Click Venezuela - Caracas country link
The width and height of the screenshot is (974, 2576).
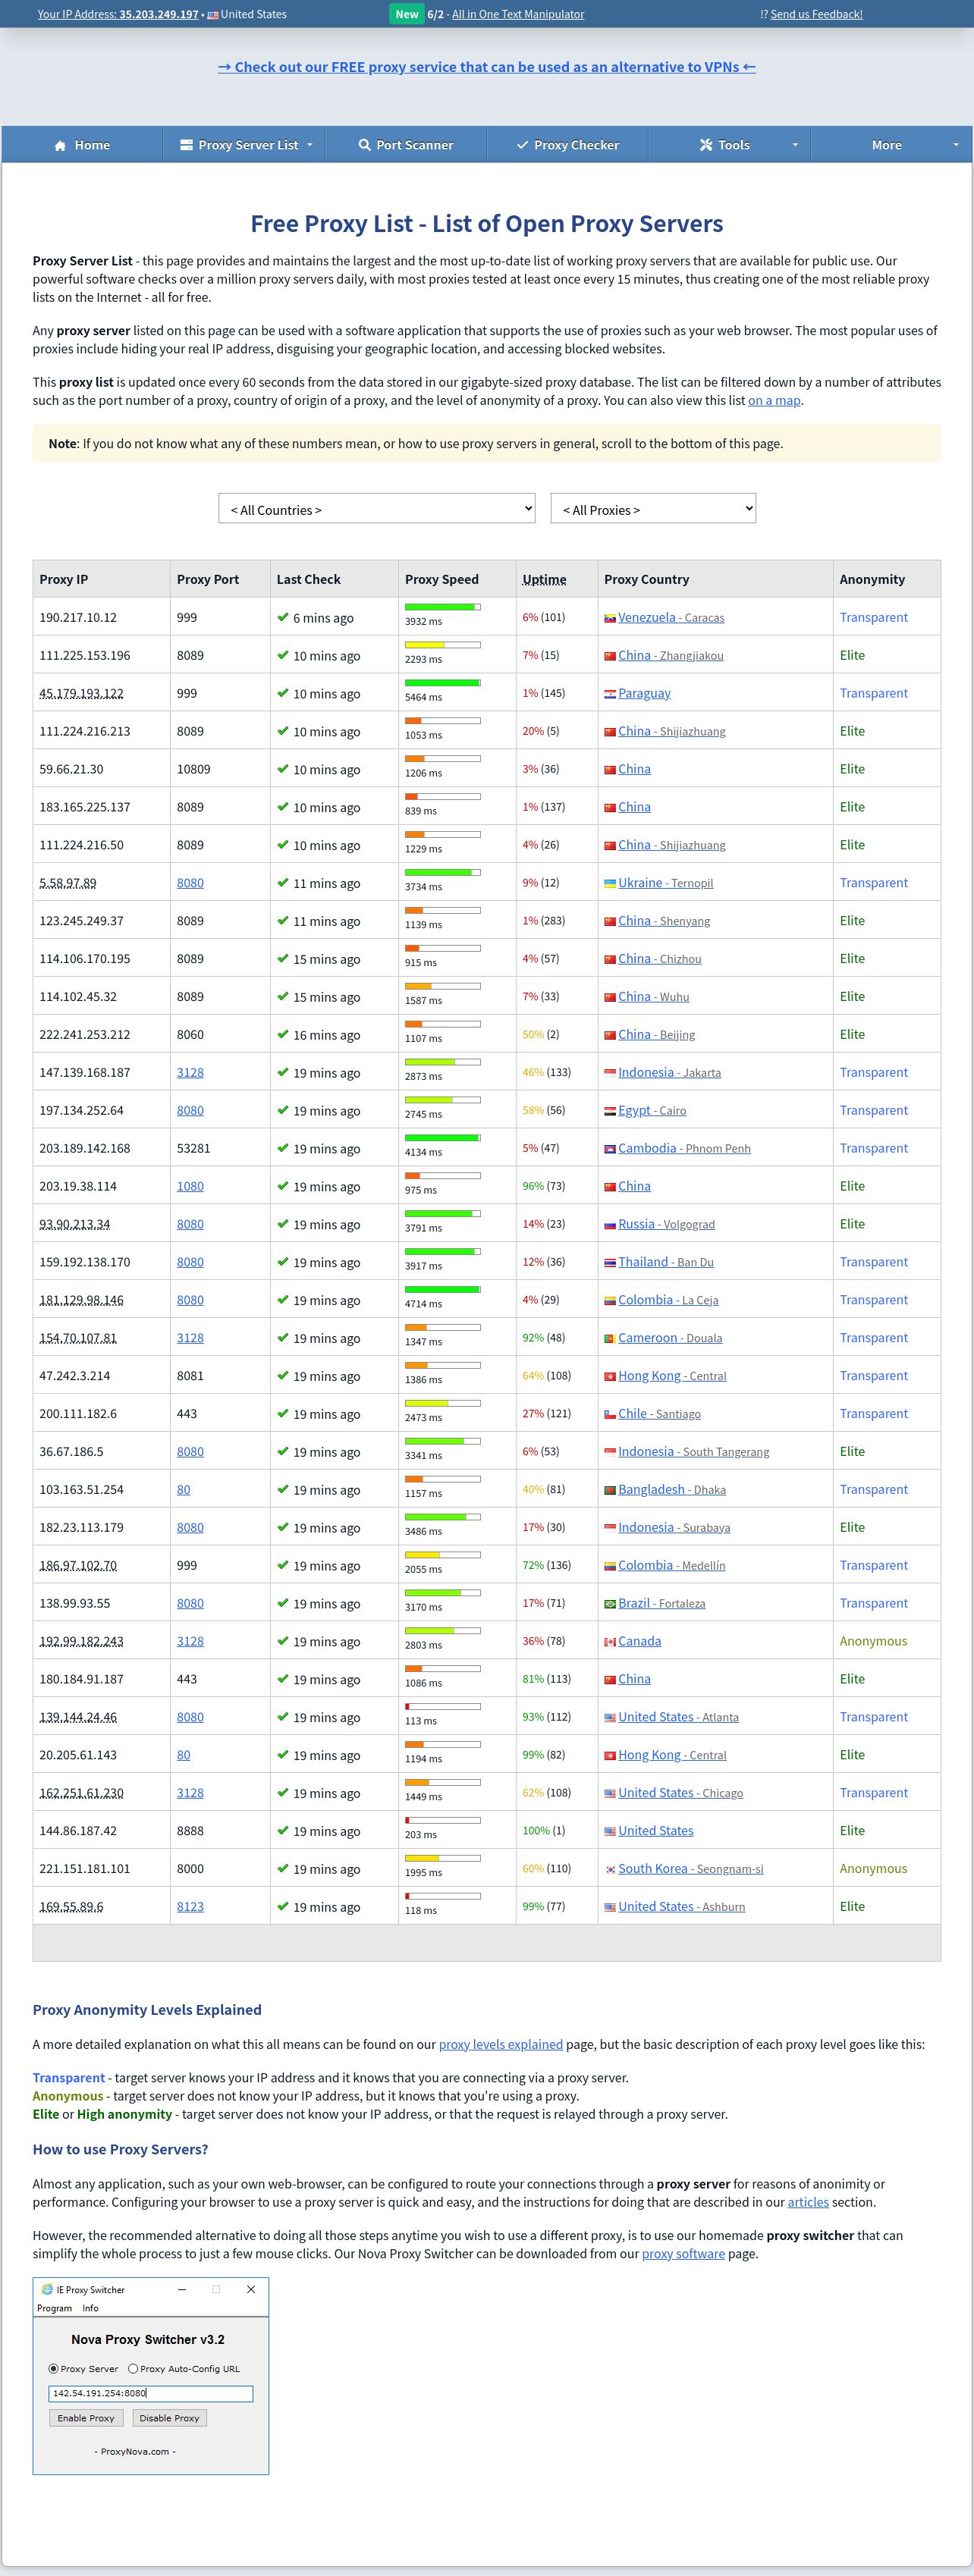671,617
